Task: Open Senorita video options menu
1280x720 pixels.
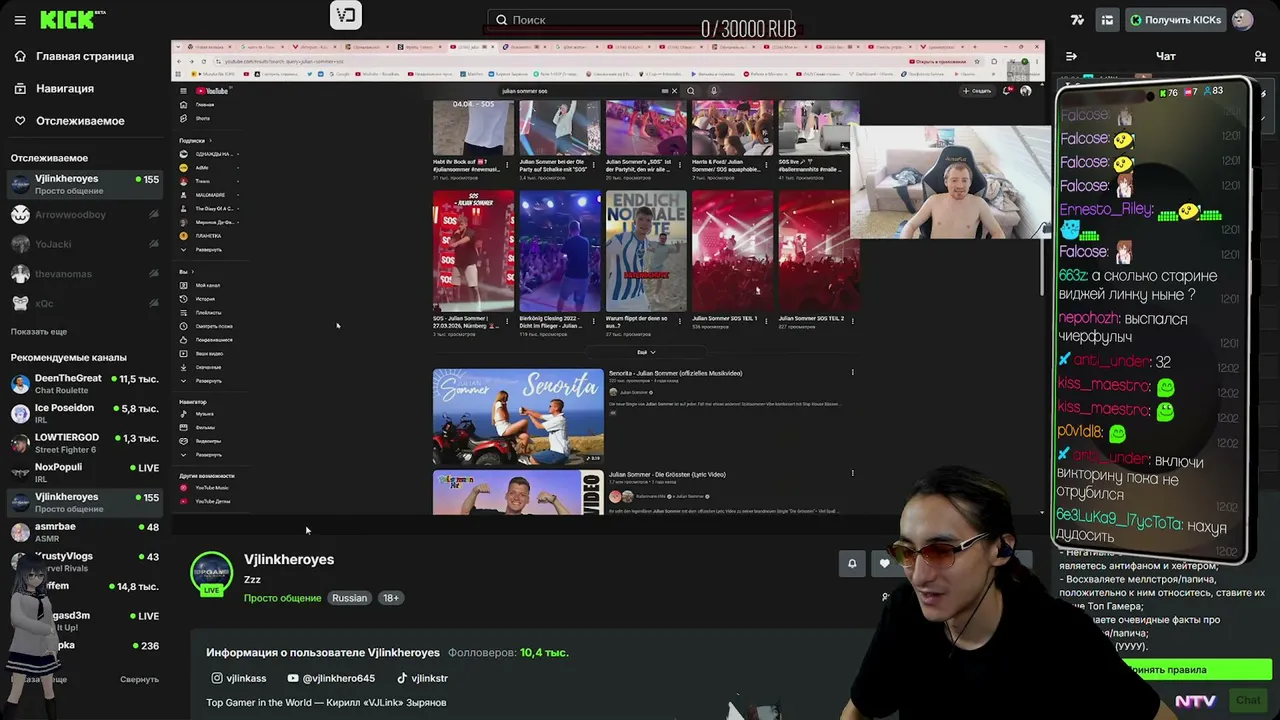Action: click(x=852, y=373)
